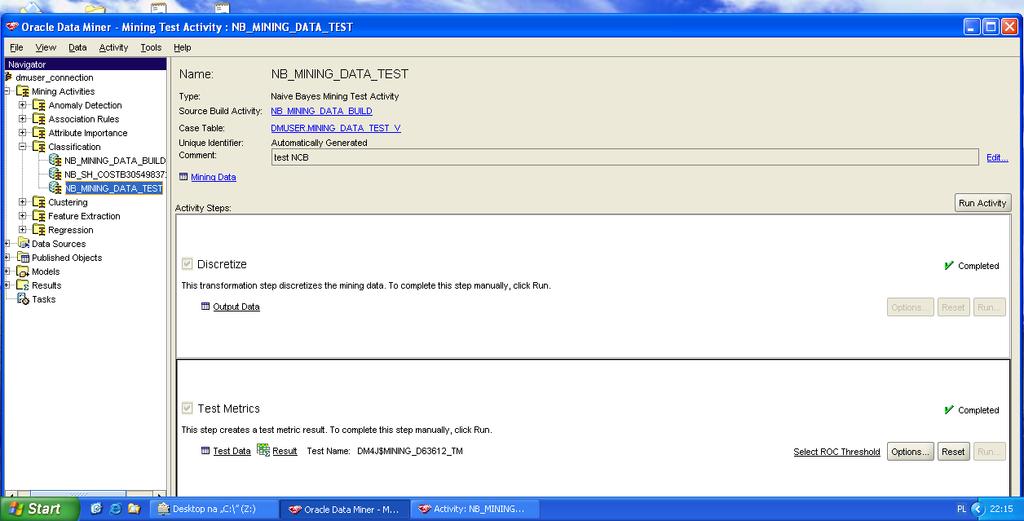Image resolution: width=1024 pixels, height=521 pixels.
Task: Click Options button for Test Metrics
Action: 910,452
